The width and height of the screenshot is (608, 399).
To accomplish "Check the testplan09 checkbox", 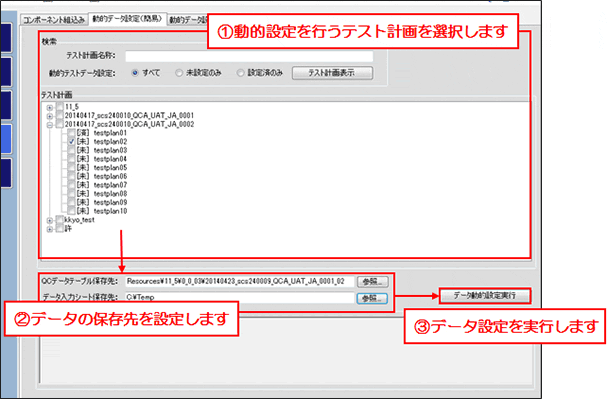I will pyautogui.click(x=71, y=202).
